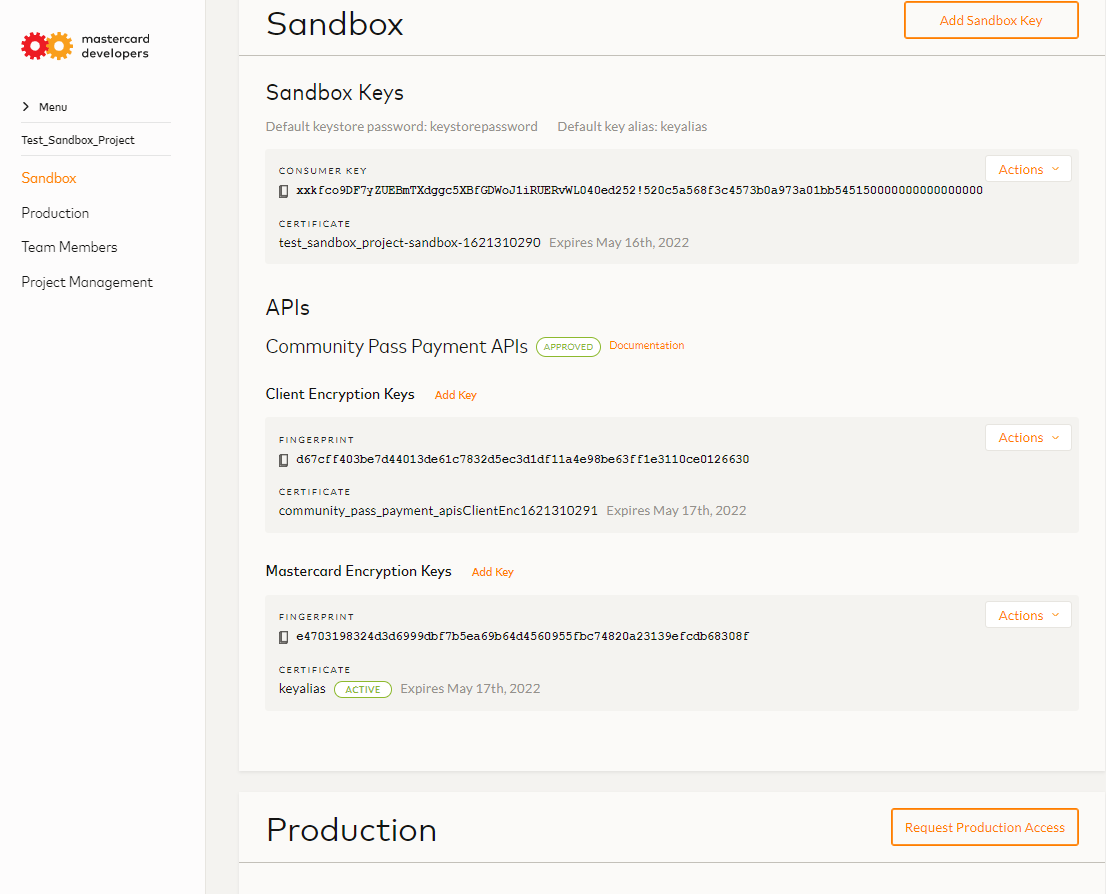The width and height of the screenshot is (1106, 894).
Task: Copy the consumer key via copy icon
Action: coord(284,191)
